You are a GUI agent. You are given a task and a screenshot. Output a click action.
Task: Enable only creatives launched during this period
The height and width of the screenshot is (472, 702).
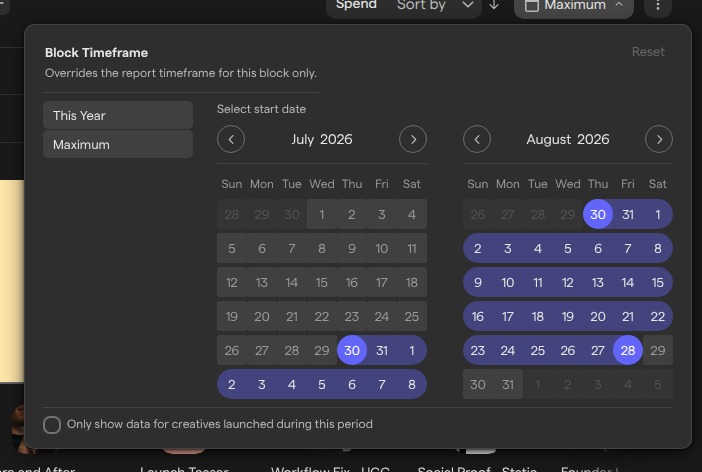[x=52, y=425]
